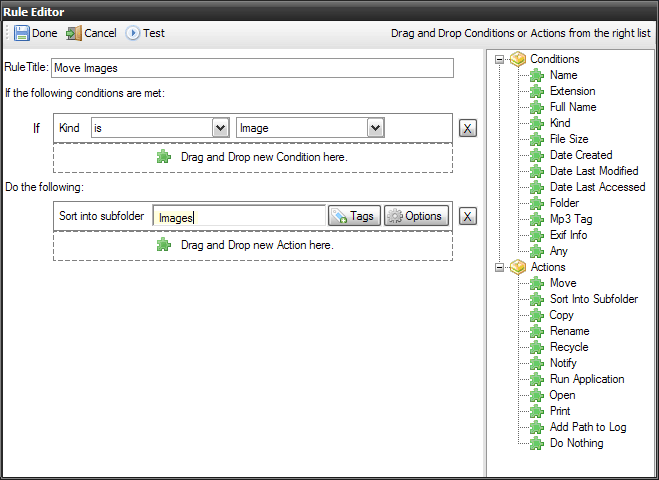Open Options for Sort into subfolder
Screen dimensions: 659x480
(x=416, y=216)
